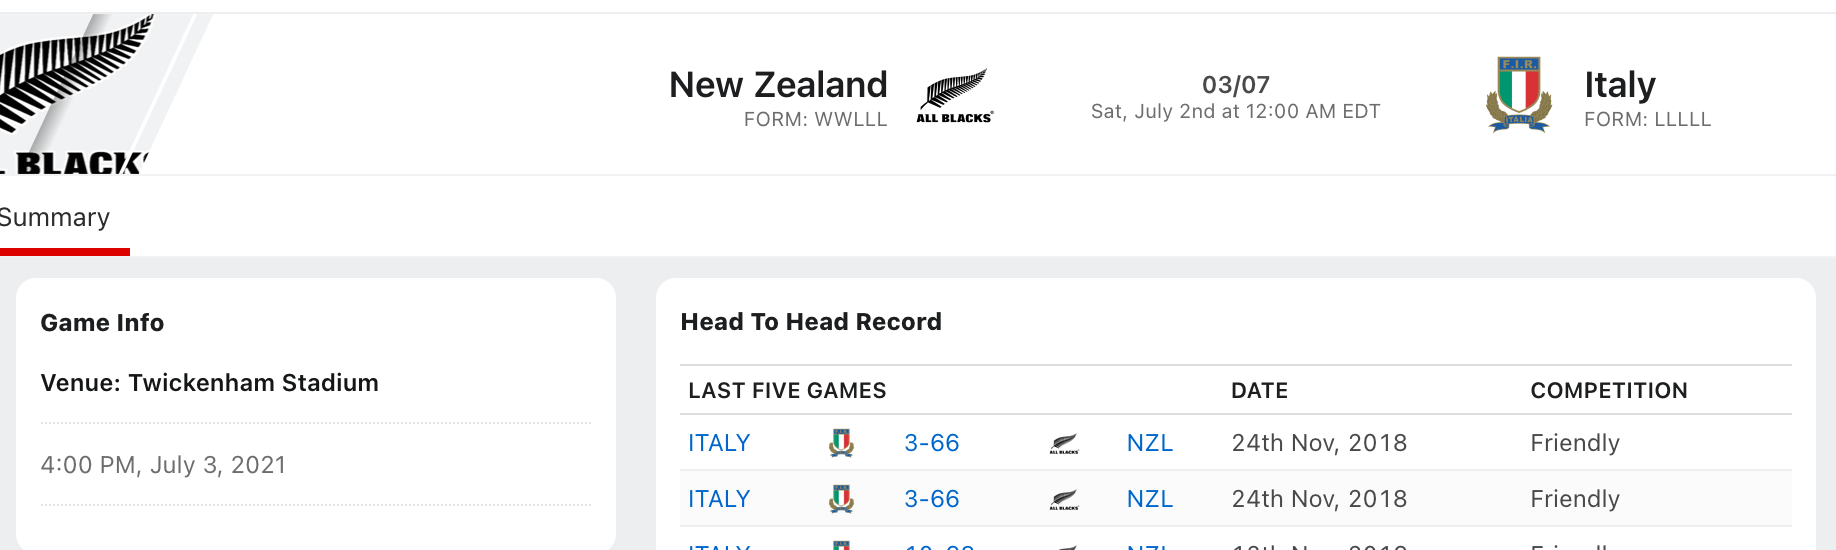1836x550 pixels.
Task: Click All Blacks fern icon in first results row
Action: coord(1064,444)
